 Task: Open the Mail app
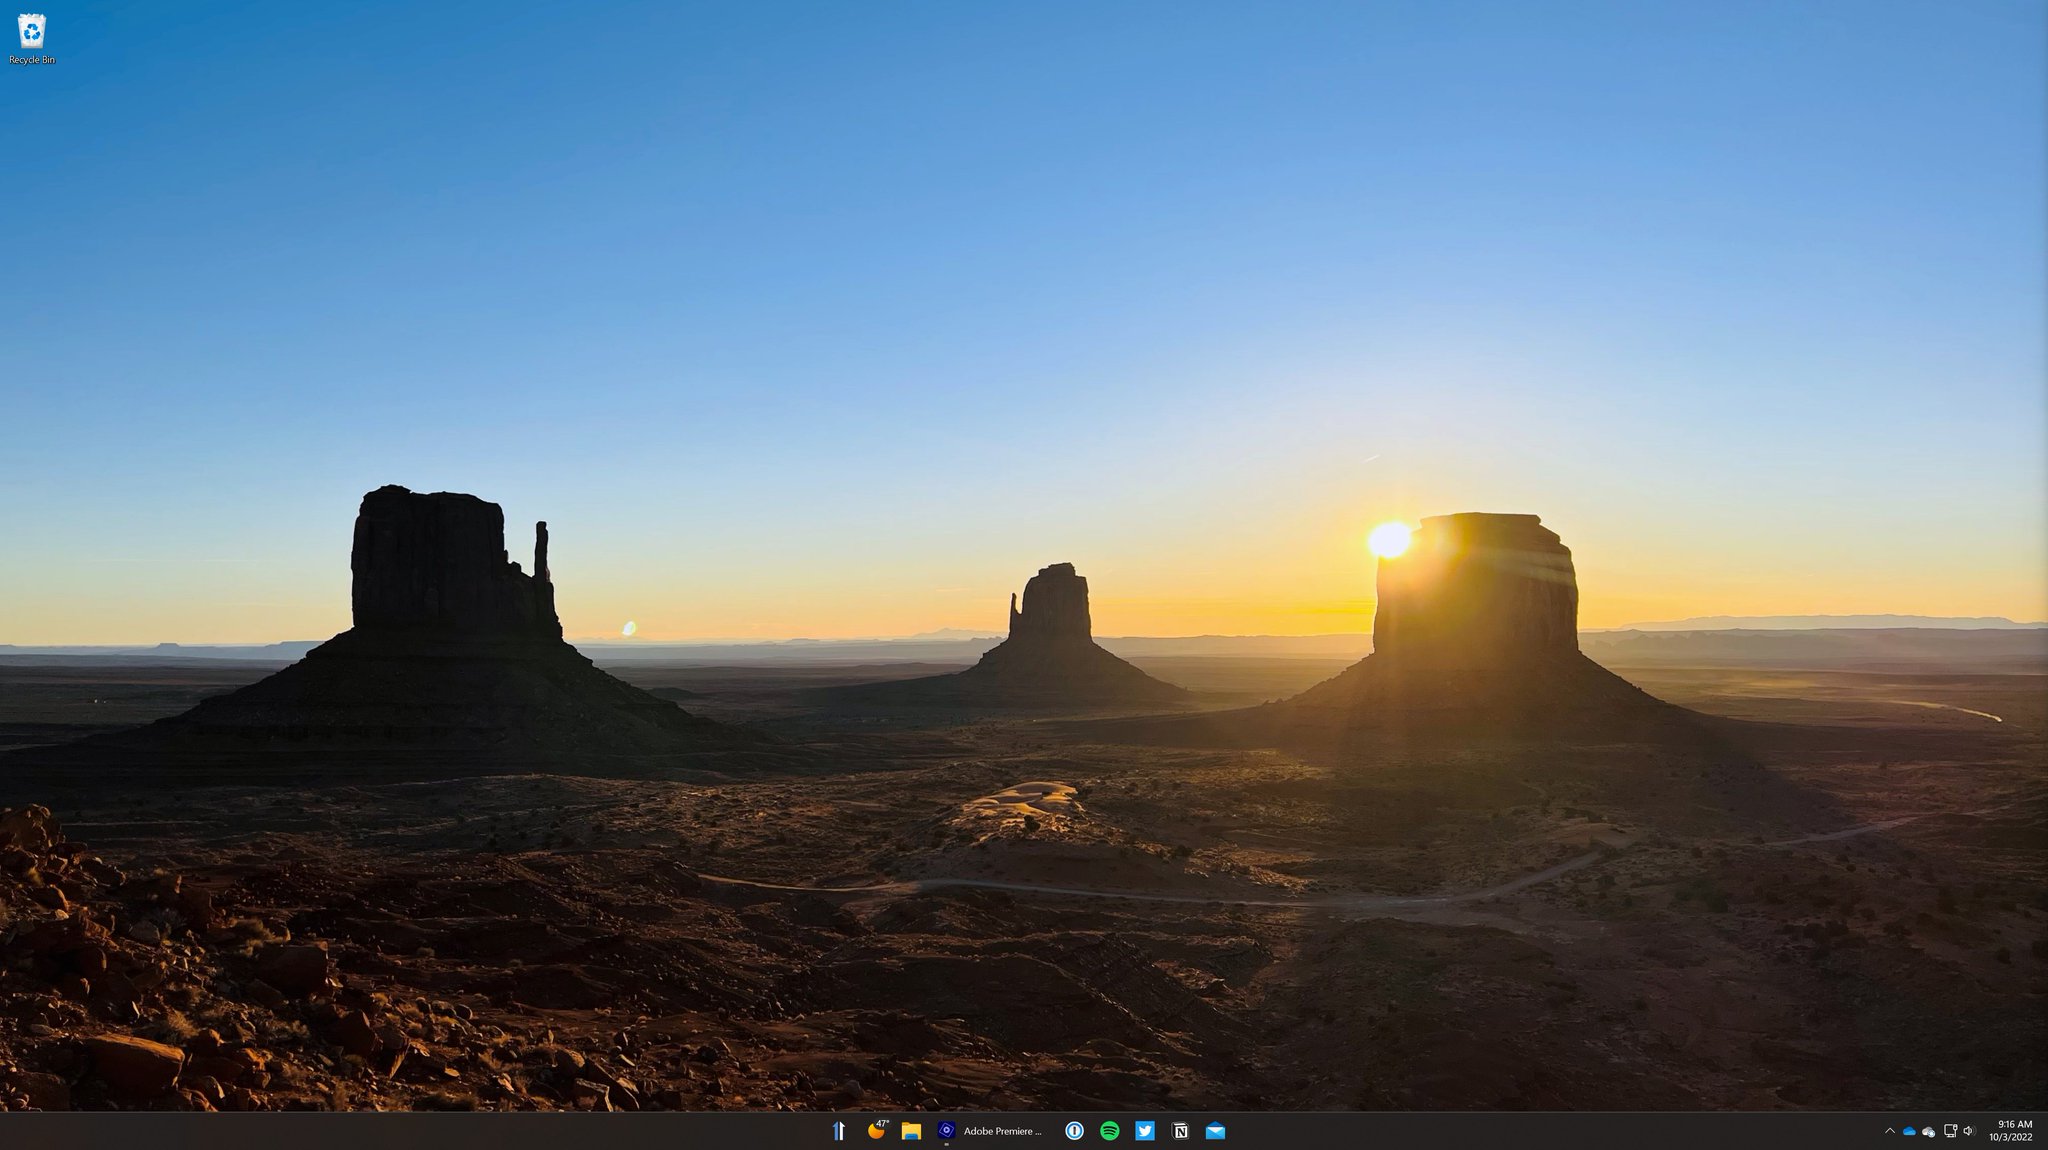[x=1215, y=1131]
